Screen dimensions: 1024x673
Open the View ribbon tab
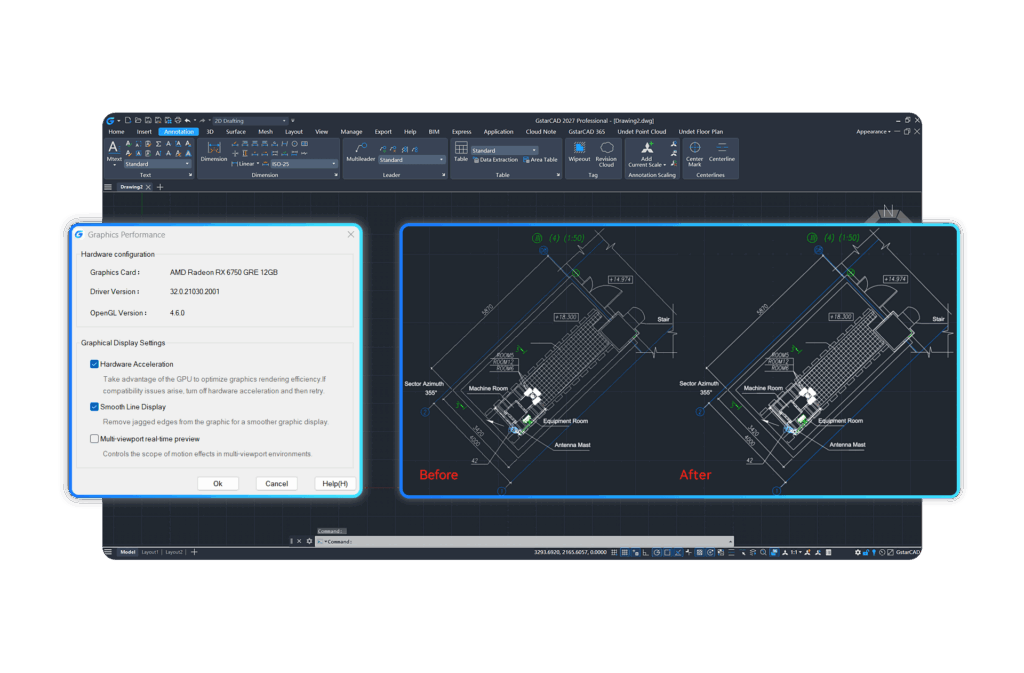point(321,132)
